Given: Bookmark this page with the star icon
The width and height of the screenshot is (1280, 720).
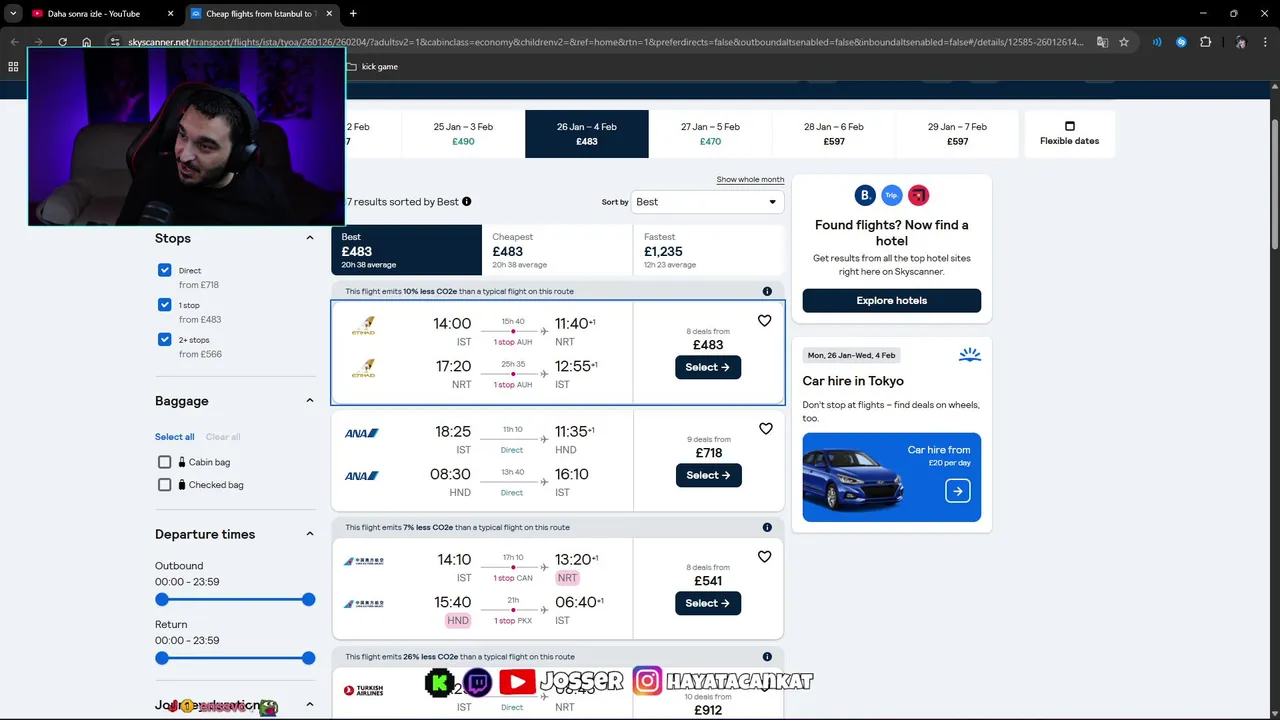Looking at the screenshot, I should click(1124, 42).
